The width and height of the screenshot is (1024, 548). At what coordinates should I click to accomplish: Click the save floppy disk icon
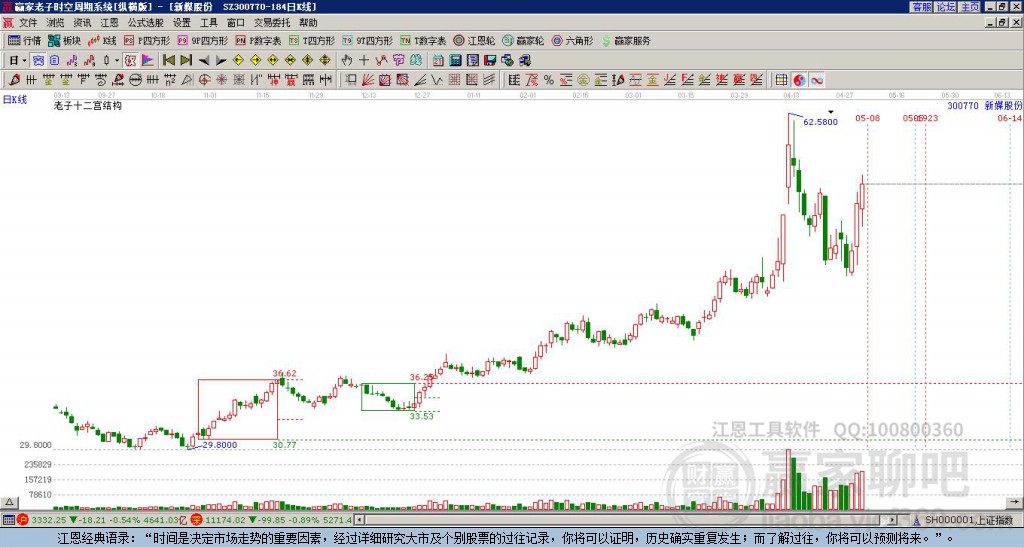click(x=490, y=60)
